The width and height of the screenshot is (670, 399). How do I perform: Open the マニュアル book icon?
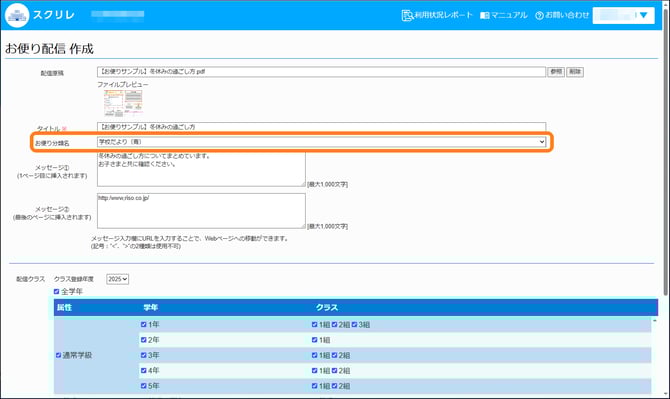tap(485, 15)
